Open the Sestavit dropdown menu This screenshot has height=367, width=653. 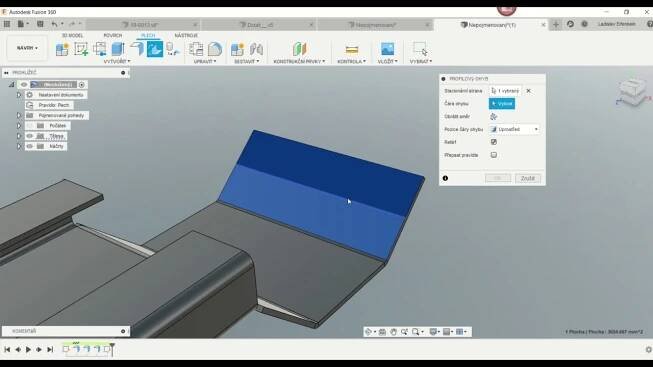tap(247, 61)
